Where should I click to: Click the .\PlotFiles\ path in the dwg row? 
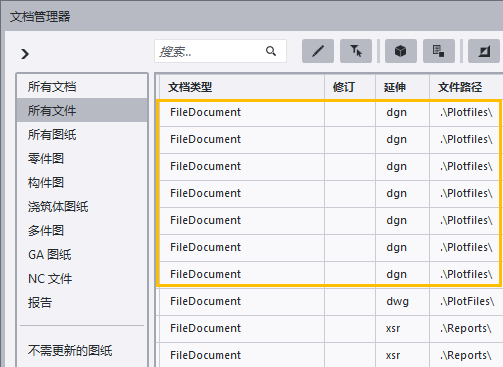(466, 301)
